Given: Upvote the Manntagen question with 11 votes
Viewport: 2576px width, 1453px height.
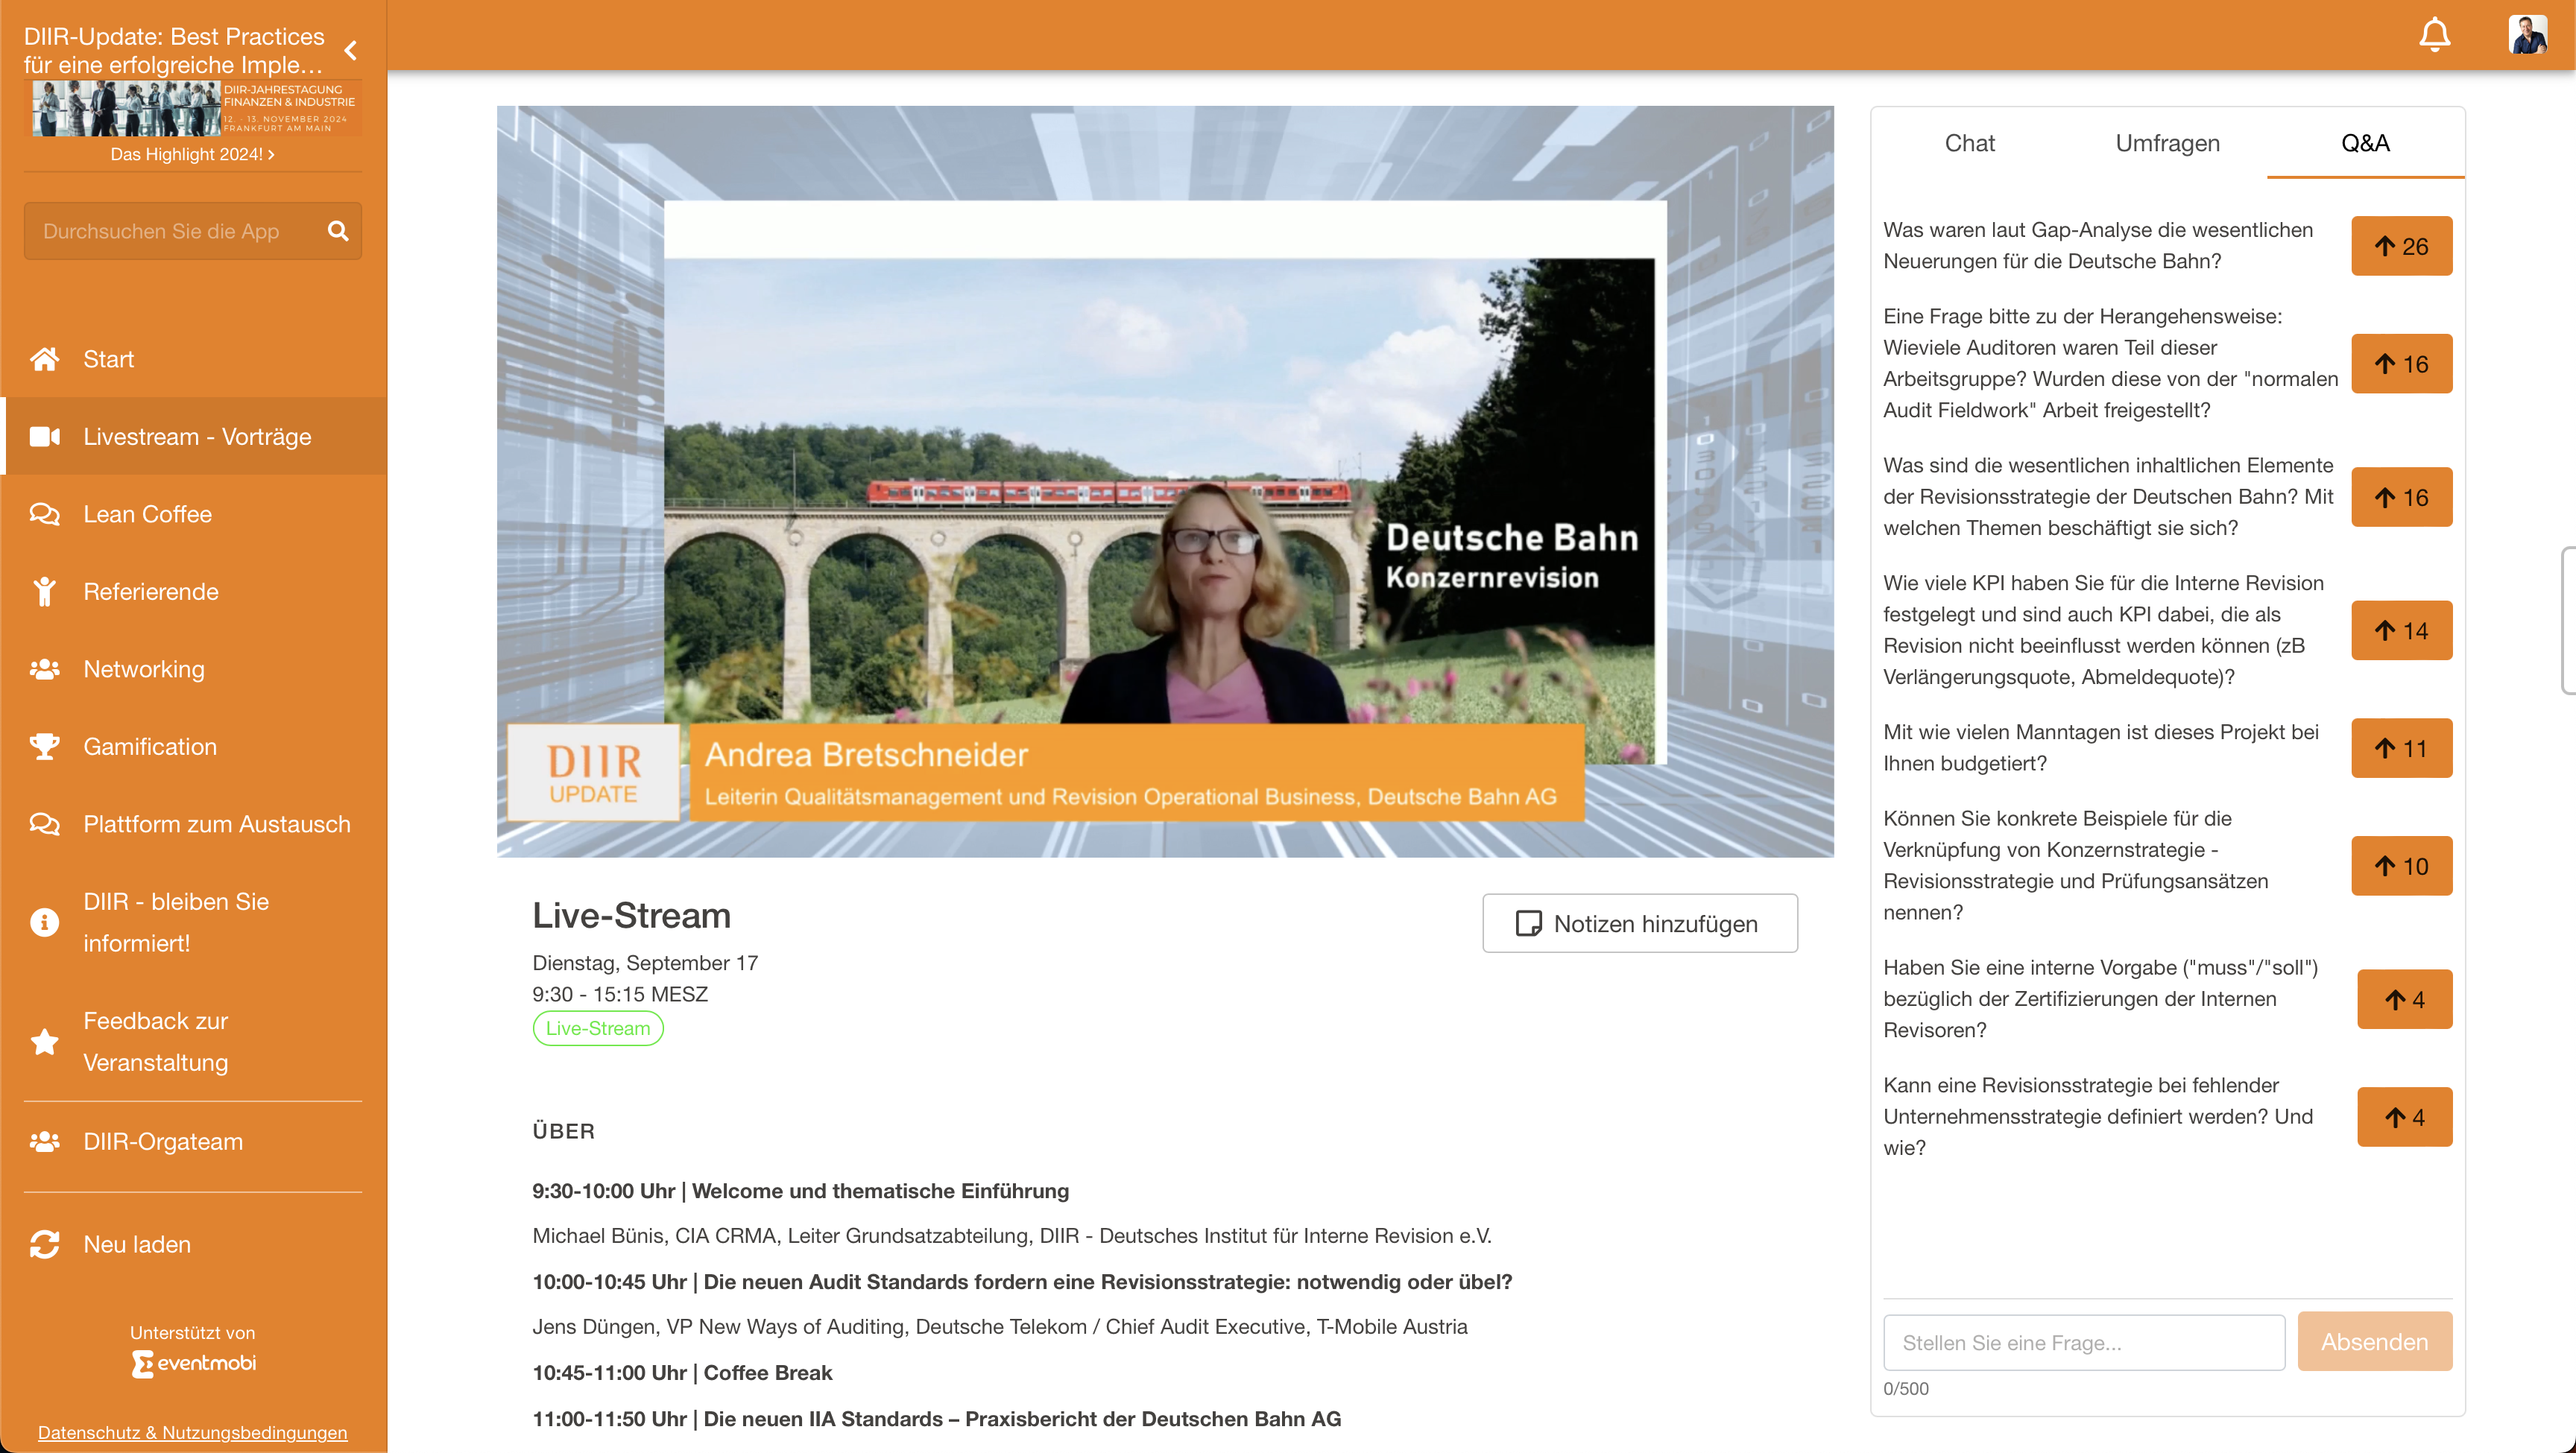Looking at the screenshot, I should (x=2401, y=748).
